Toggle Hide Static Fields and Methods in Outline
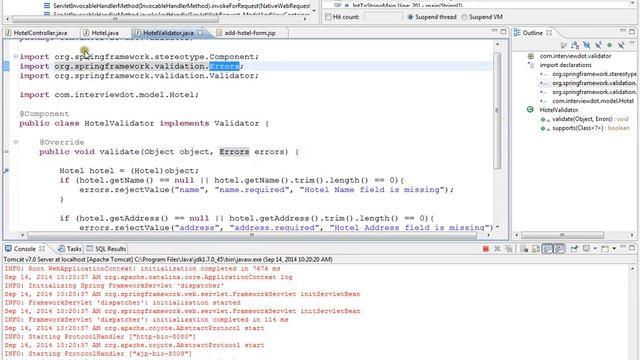 coord(598,45)
